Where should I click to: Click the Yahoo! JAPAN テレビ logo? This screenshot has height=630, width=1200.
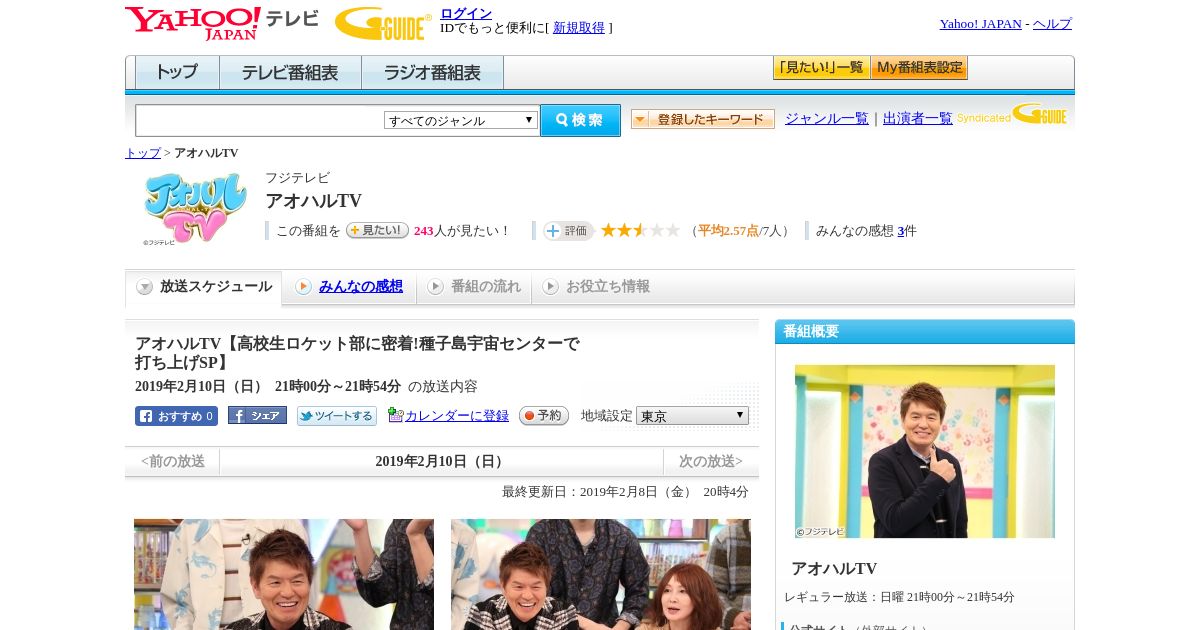point(222,23)
